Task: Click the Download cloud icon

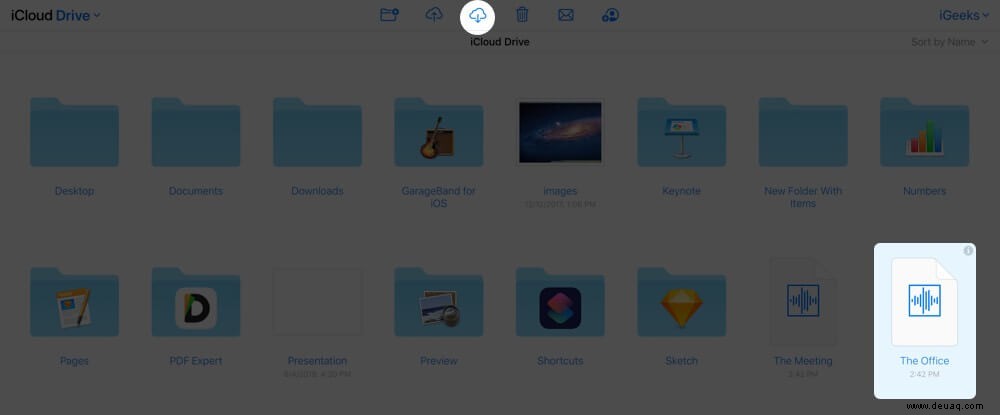Action: coord(478,15)
